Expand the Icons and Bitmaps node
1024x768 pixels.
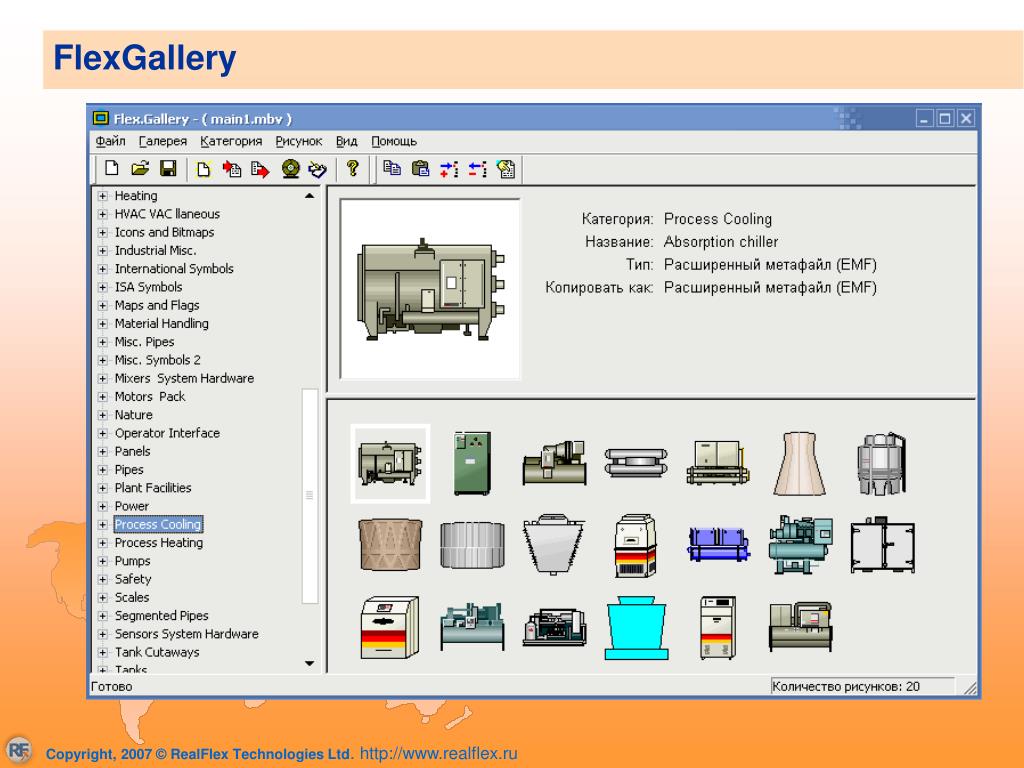(x=103, y=232)
